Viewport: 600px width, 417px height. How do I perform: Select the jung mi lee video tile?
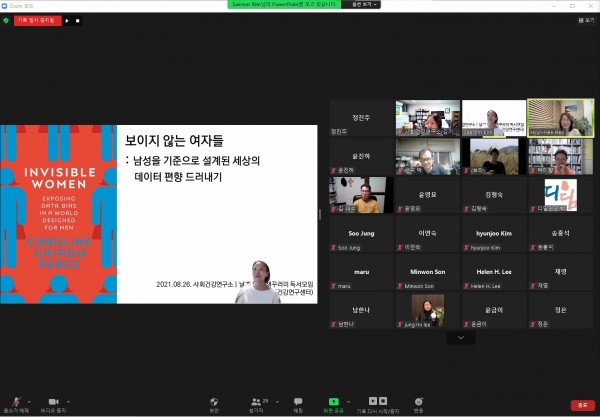pos(428,311)
